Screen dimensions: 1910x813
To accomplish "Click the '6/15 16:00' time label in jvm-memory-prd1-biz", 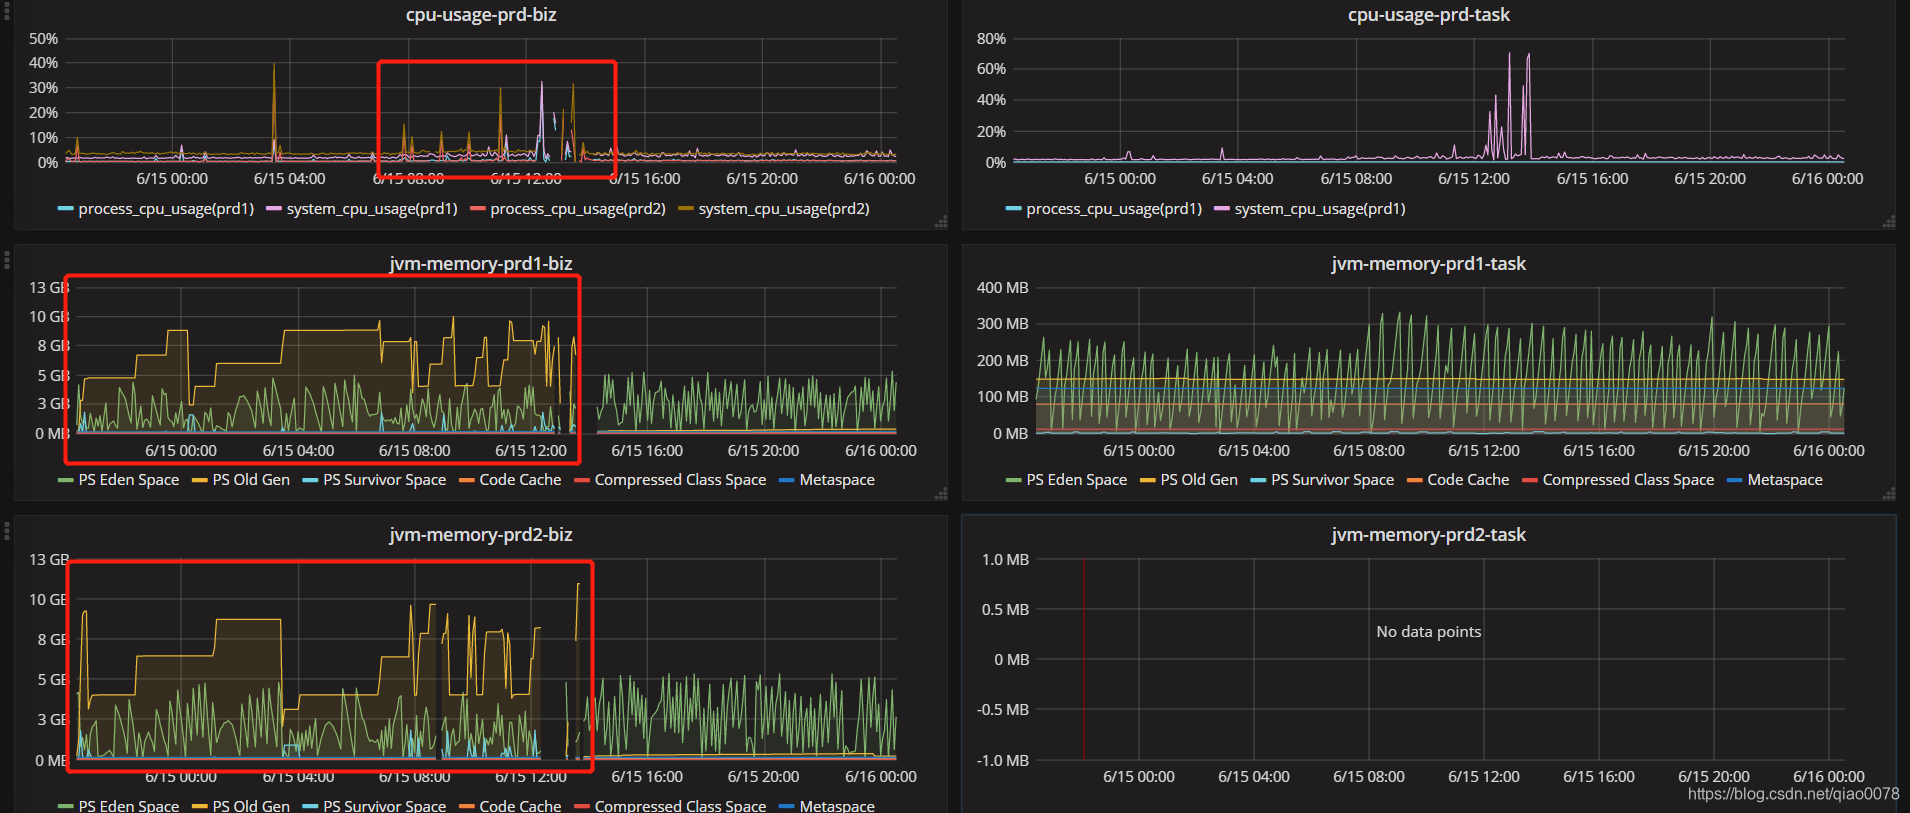I will (647, 451).
